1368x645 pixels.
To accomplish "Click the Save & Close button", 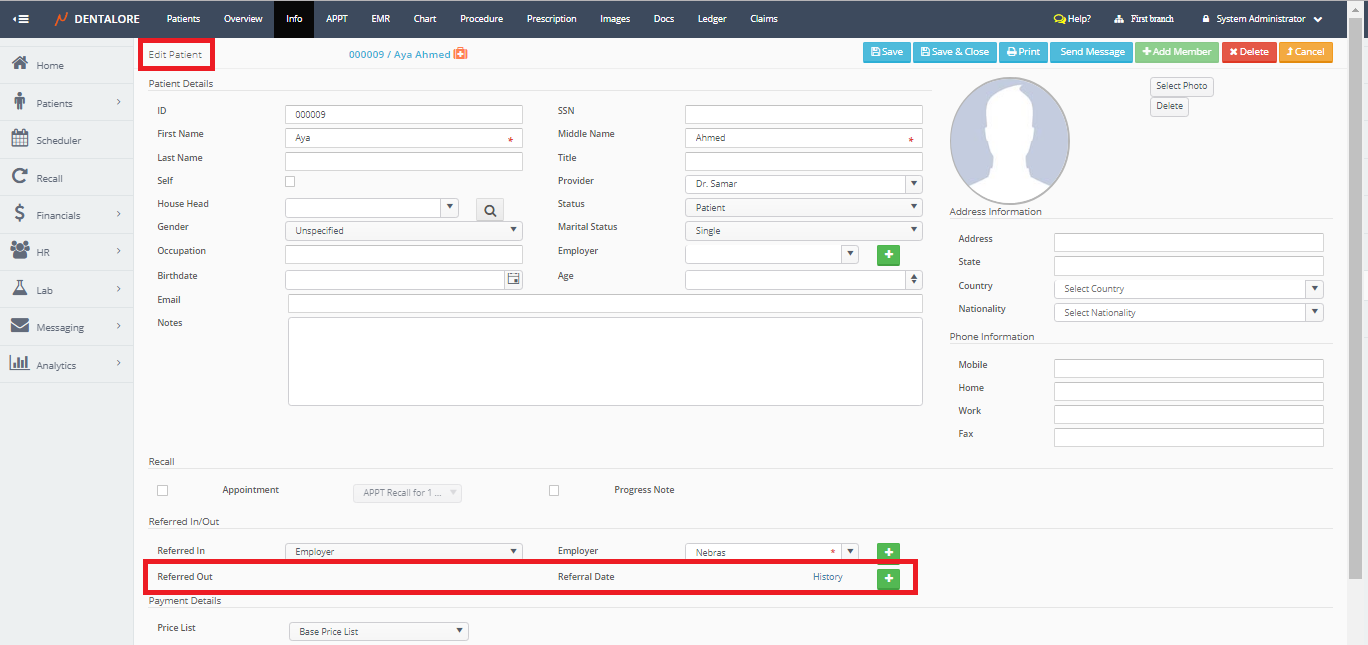I will [954, 52].
